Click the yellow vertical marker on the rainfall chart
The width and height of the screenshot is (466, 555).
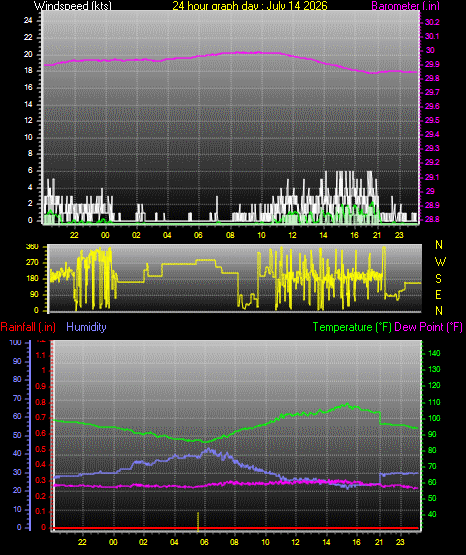tap(198, 521)
